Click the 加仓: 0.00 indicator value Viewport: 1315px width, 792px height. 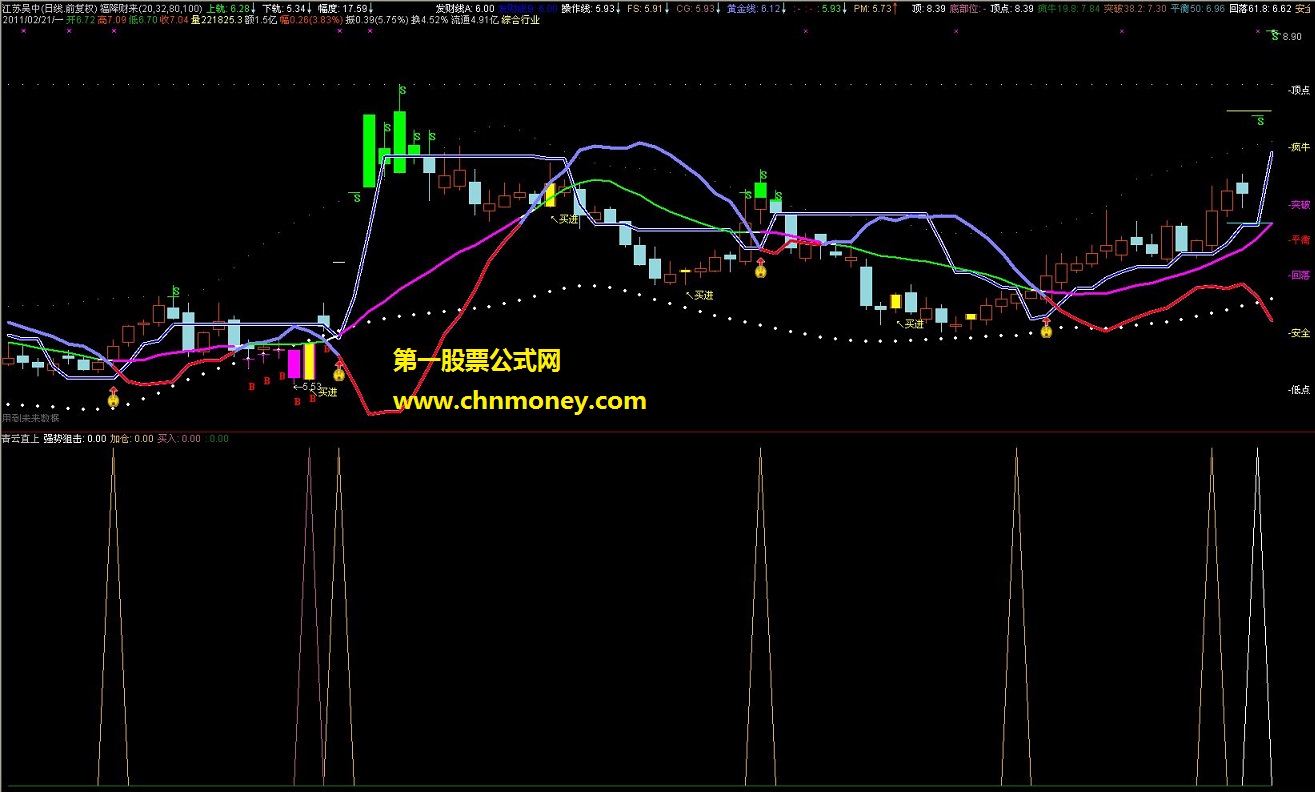132,438
